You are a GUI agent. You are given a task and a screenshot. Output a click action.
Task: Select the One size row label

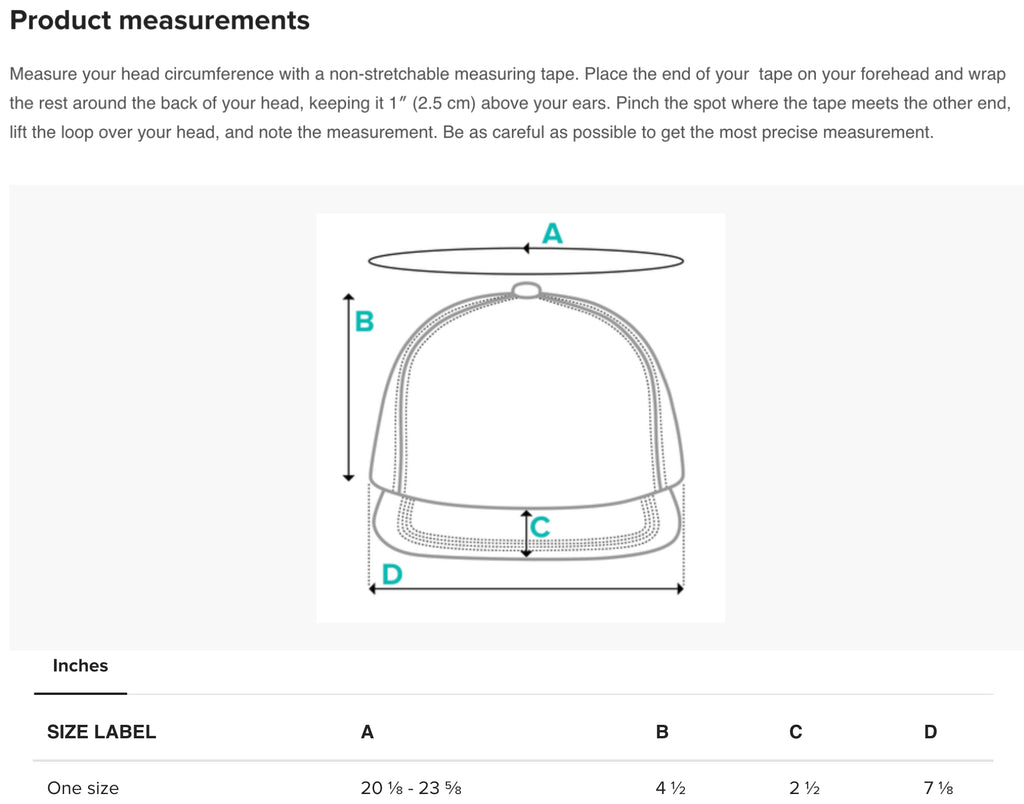click(83, 788)
